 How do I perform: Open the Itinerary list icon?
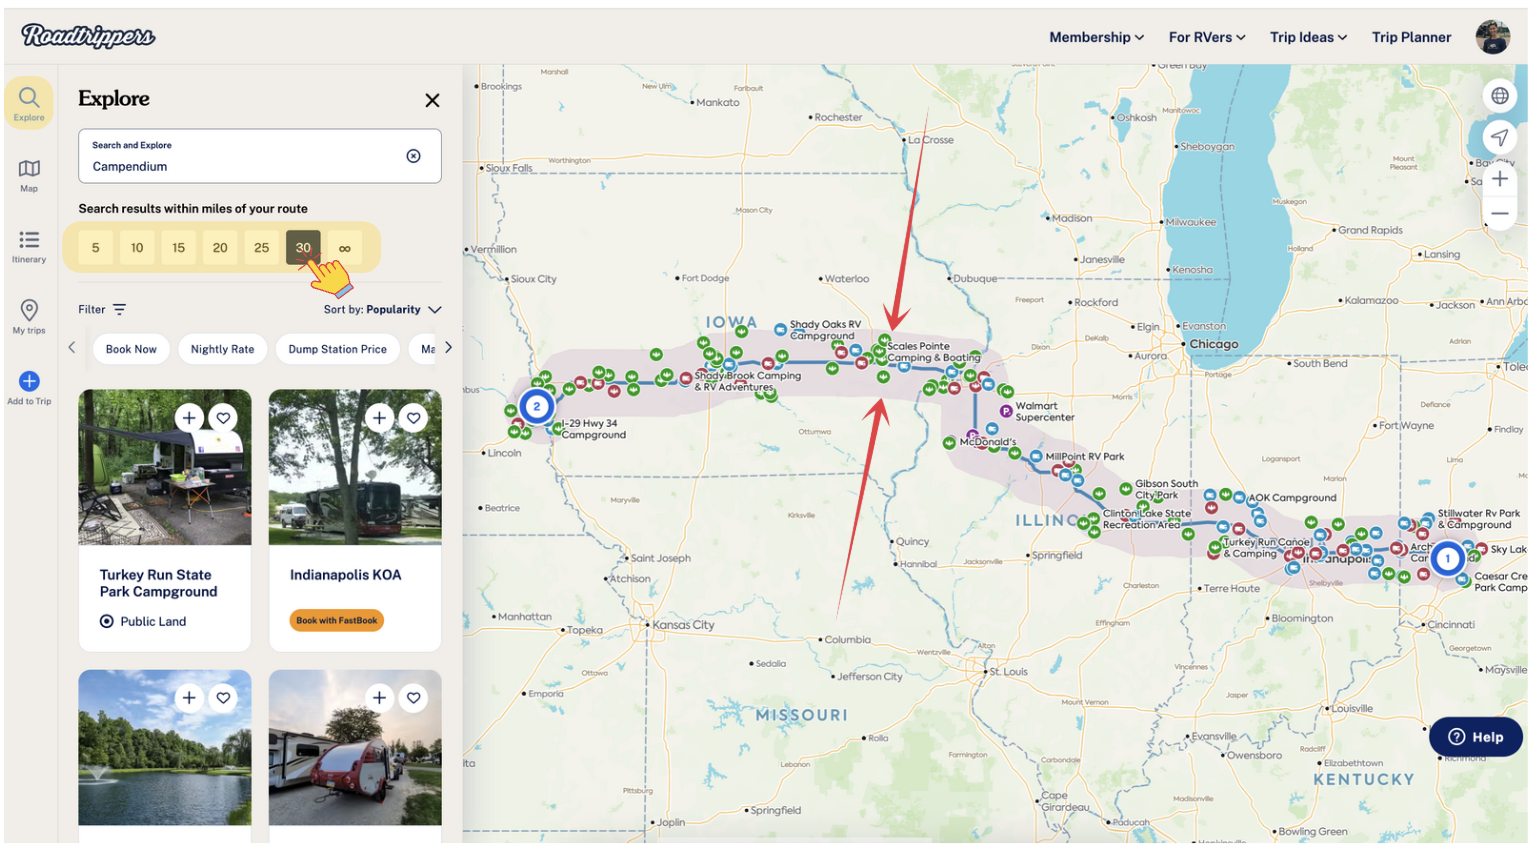click(x=29, y=245)
